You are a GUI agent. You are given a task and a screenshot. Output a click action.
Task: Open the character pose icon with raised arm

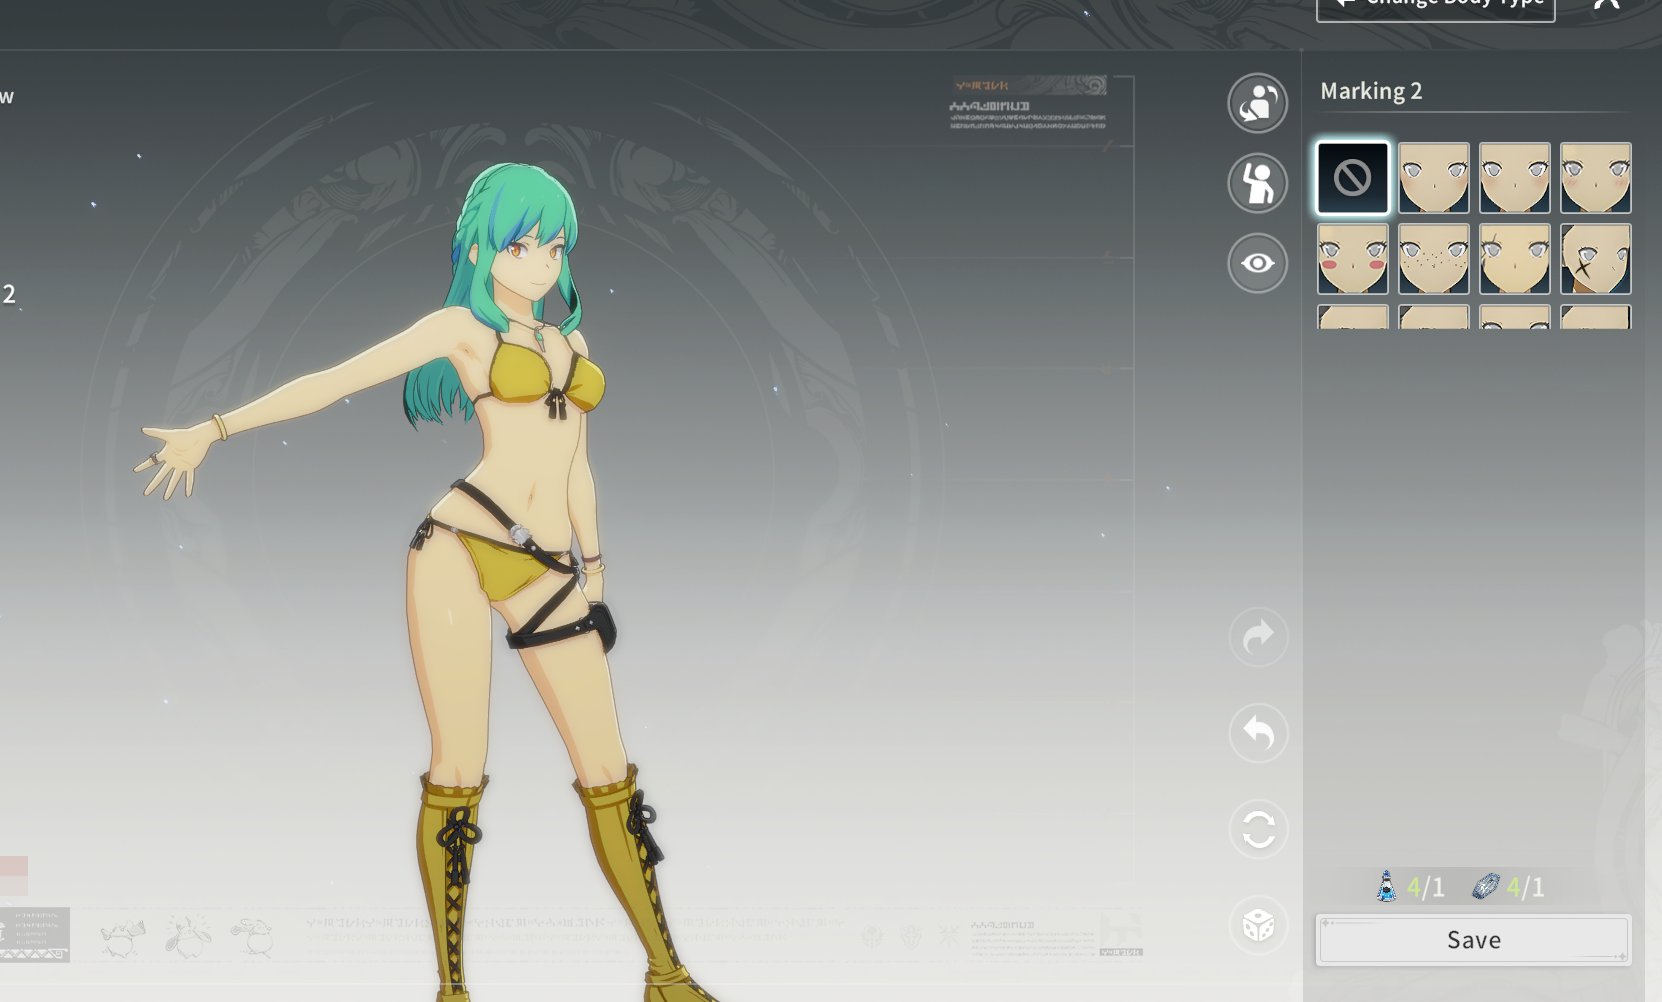pos(1257,183)
